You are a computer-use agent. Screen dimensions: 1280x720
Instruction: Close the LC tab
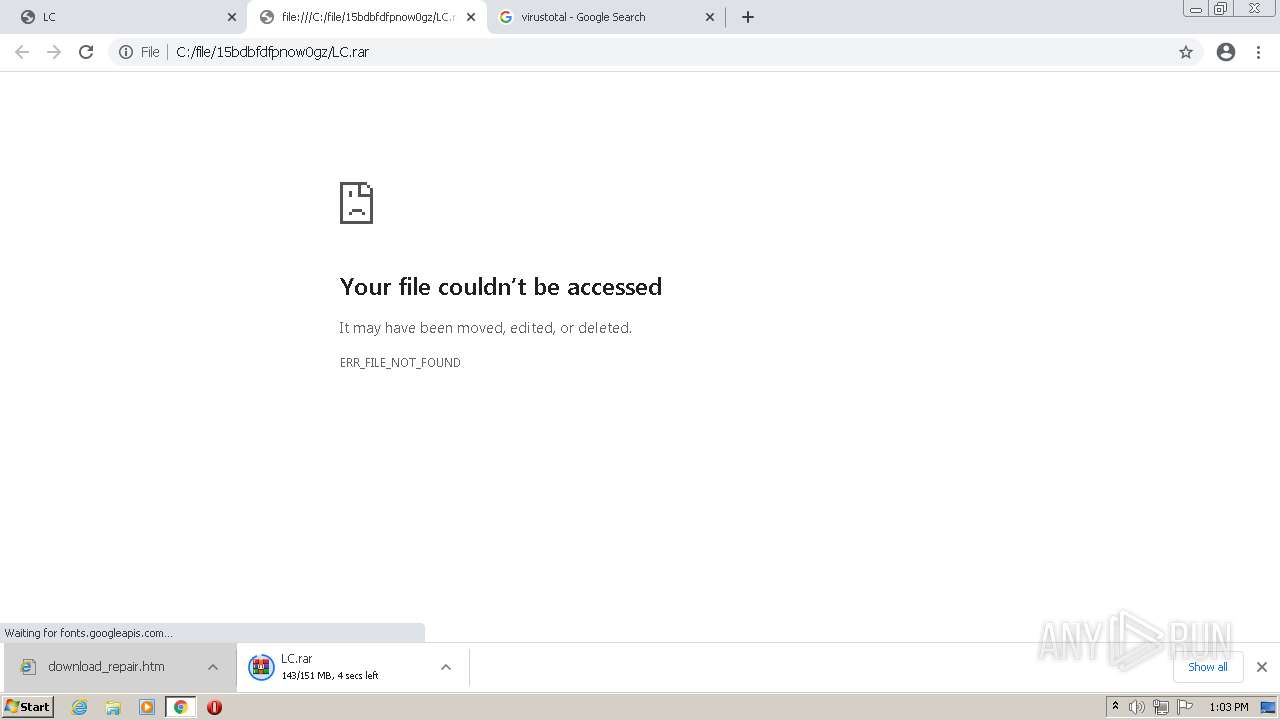(x=232, y=17)
